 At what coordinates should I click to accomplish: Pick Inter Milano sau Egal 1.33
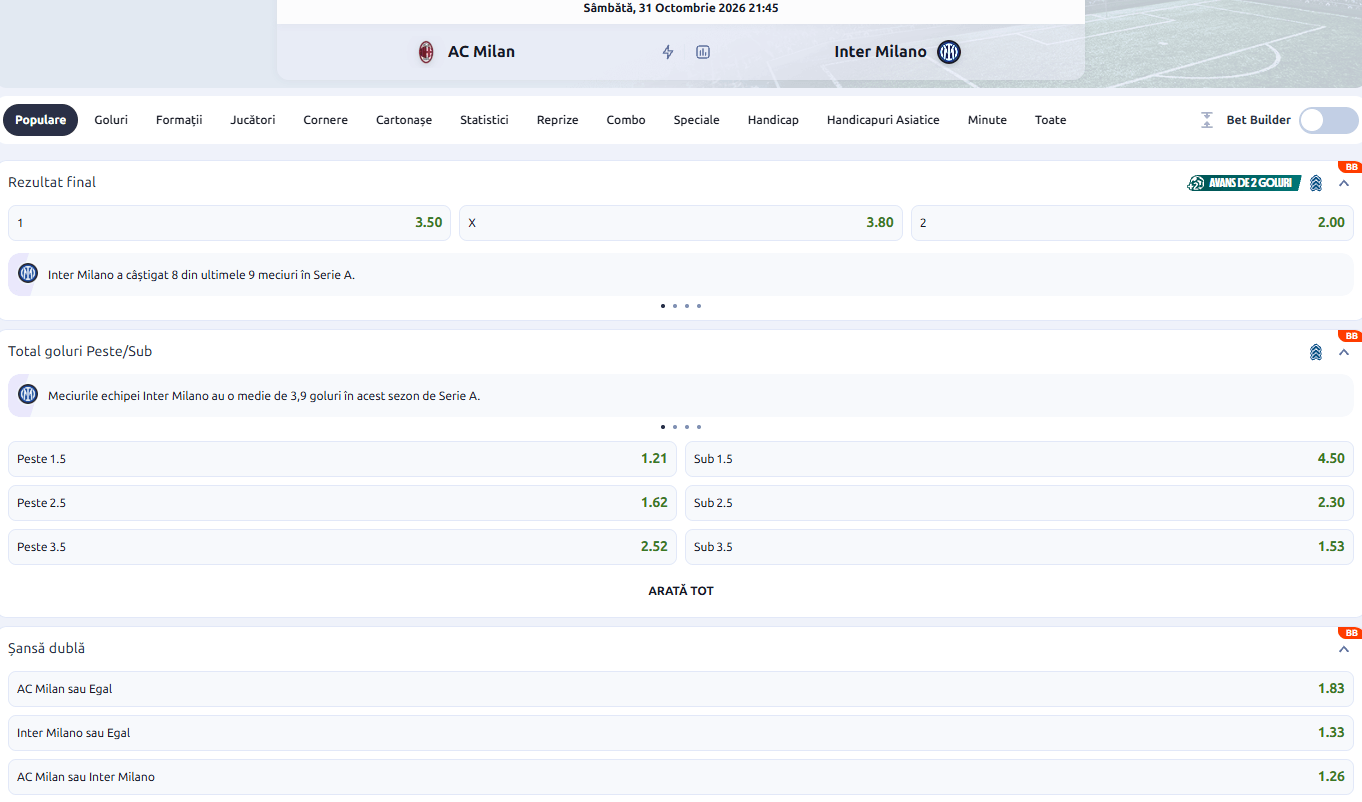pos(681,733)
